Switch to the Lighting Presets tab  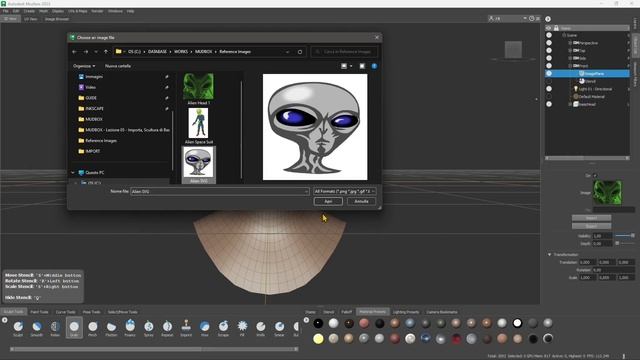406,312
